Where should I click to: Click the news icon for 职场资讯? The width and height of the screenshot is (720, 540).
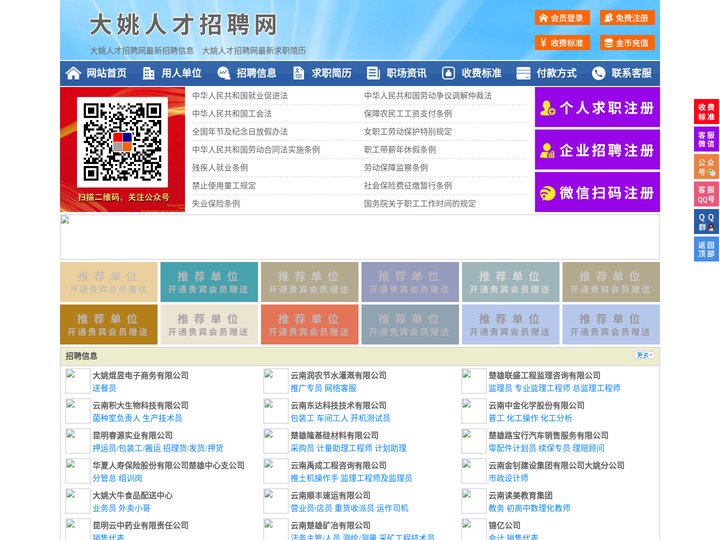tap(373, 73)
